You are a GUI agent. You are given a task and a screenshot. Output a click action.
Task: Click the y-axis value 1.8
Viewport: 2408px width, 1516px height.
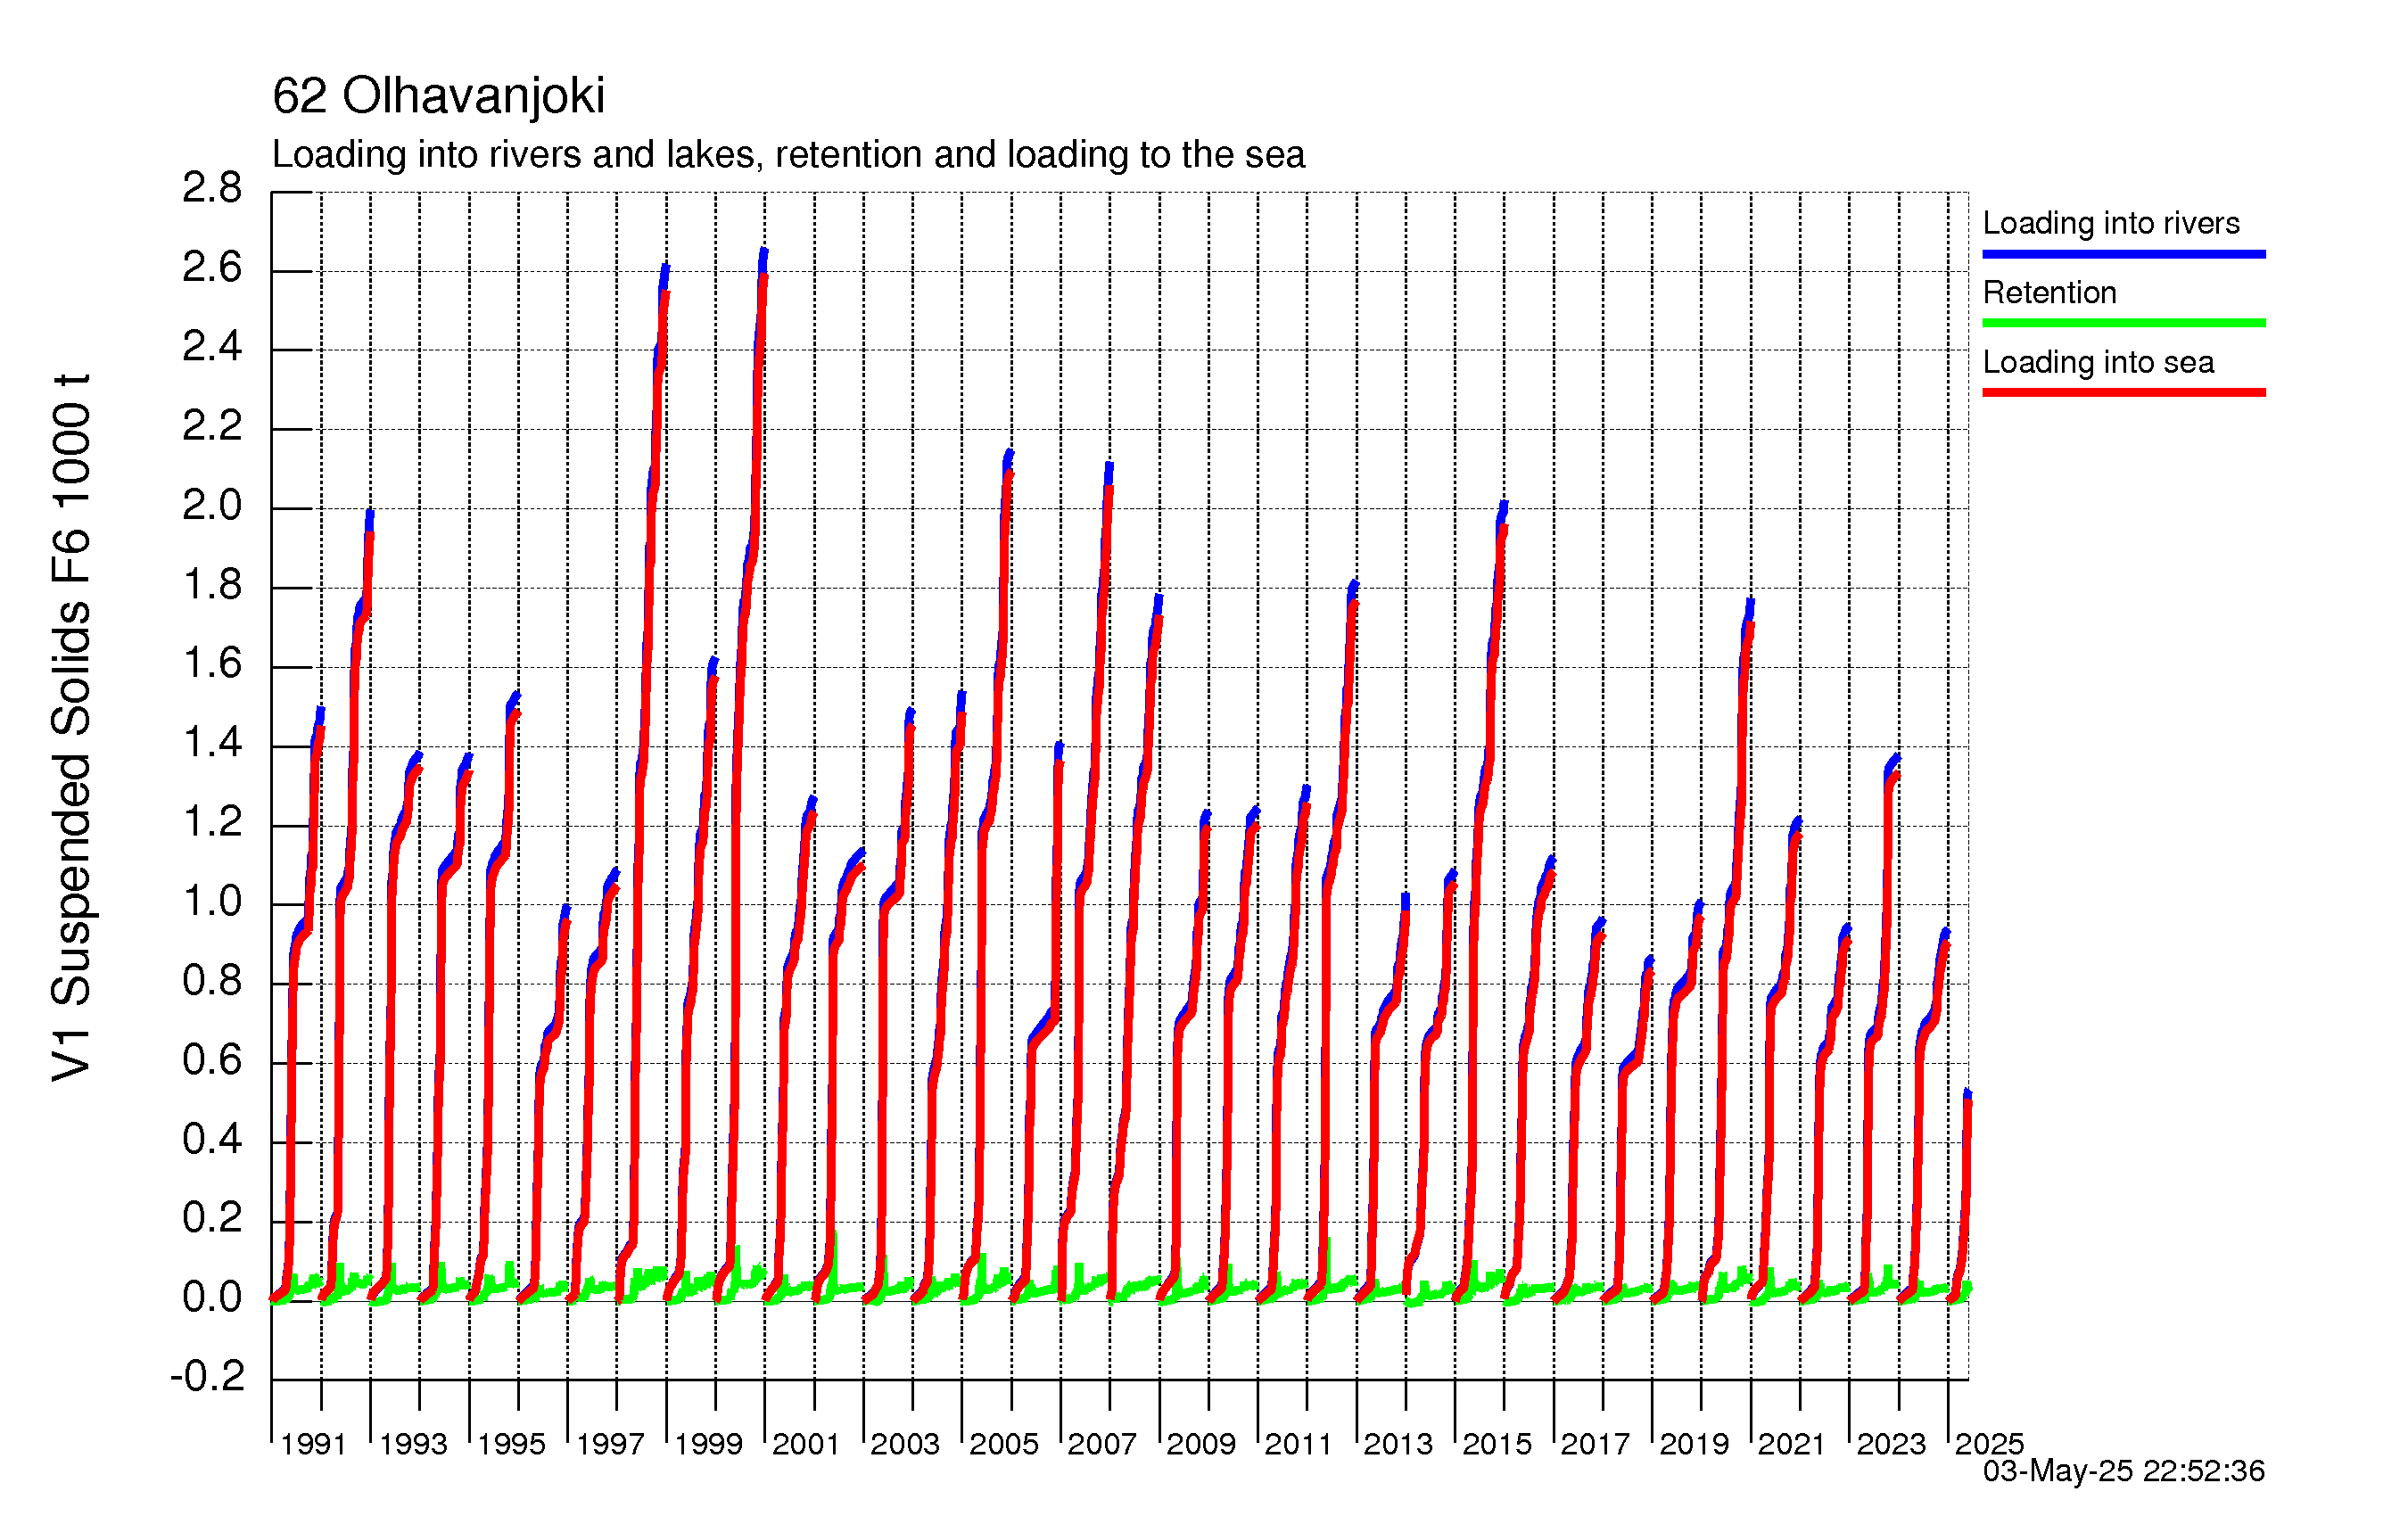[212, 585]
